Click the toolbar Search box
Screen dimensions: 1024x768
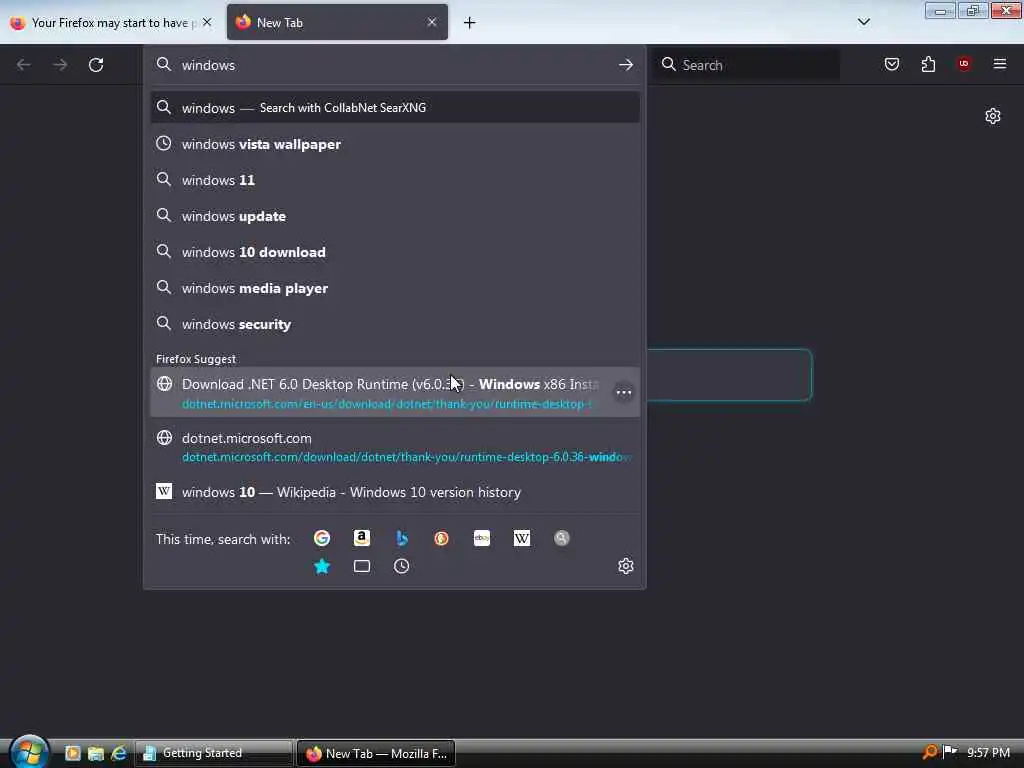(x=747, y=65)
